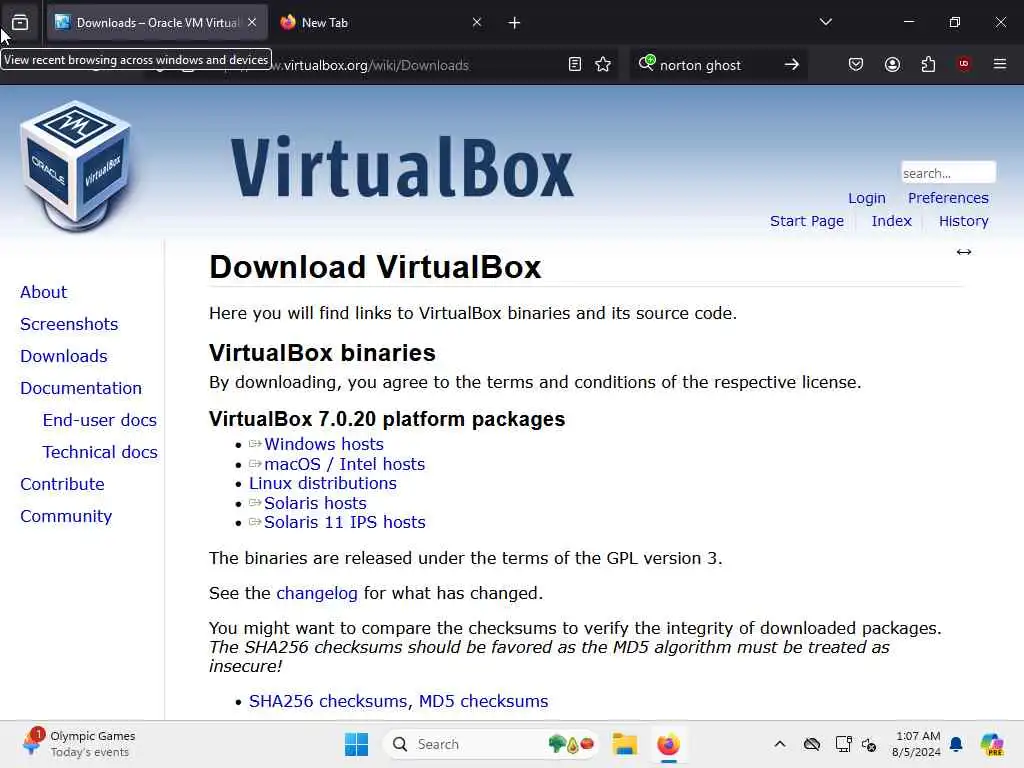This screenshot has height=768, width=1024.
Task: Open Linux distributions link
Action: coord(323,483)
